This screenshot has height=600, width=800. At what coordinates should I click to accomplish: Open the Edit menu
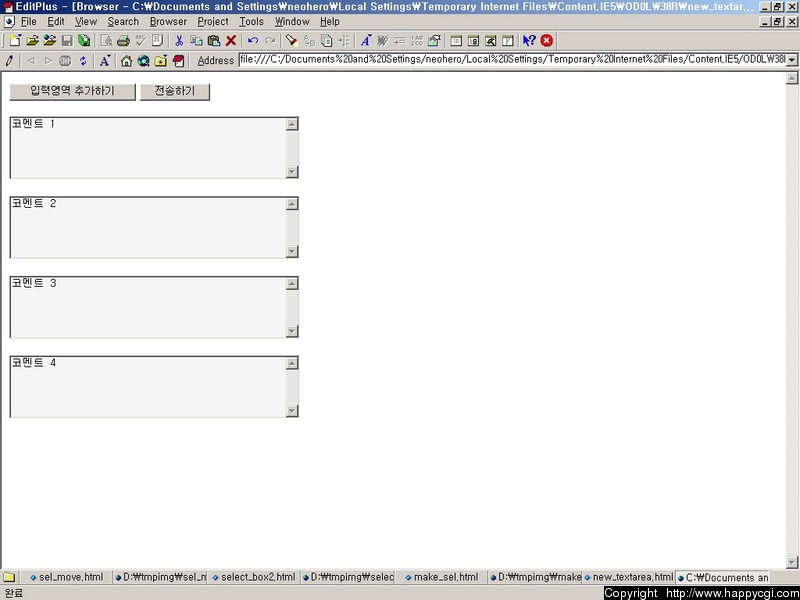pyautogui.click(x=56, y=21)
